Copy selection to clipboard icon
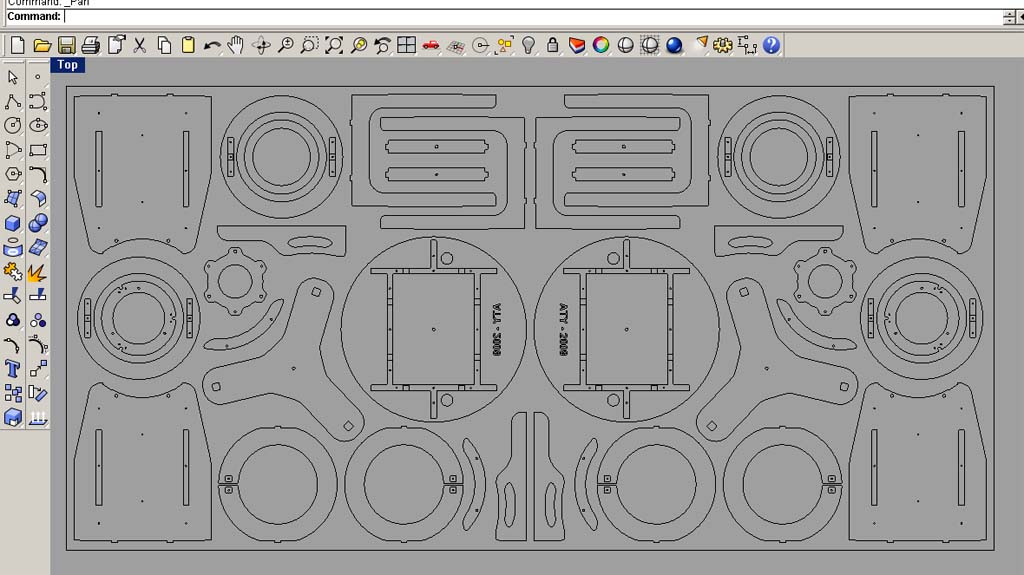Screen dimensions: 1024x575 (x=164, y=45)
